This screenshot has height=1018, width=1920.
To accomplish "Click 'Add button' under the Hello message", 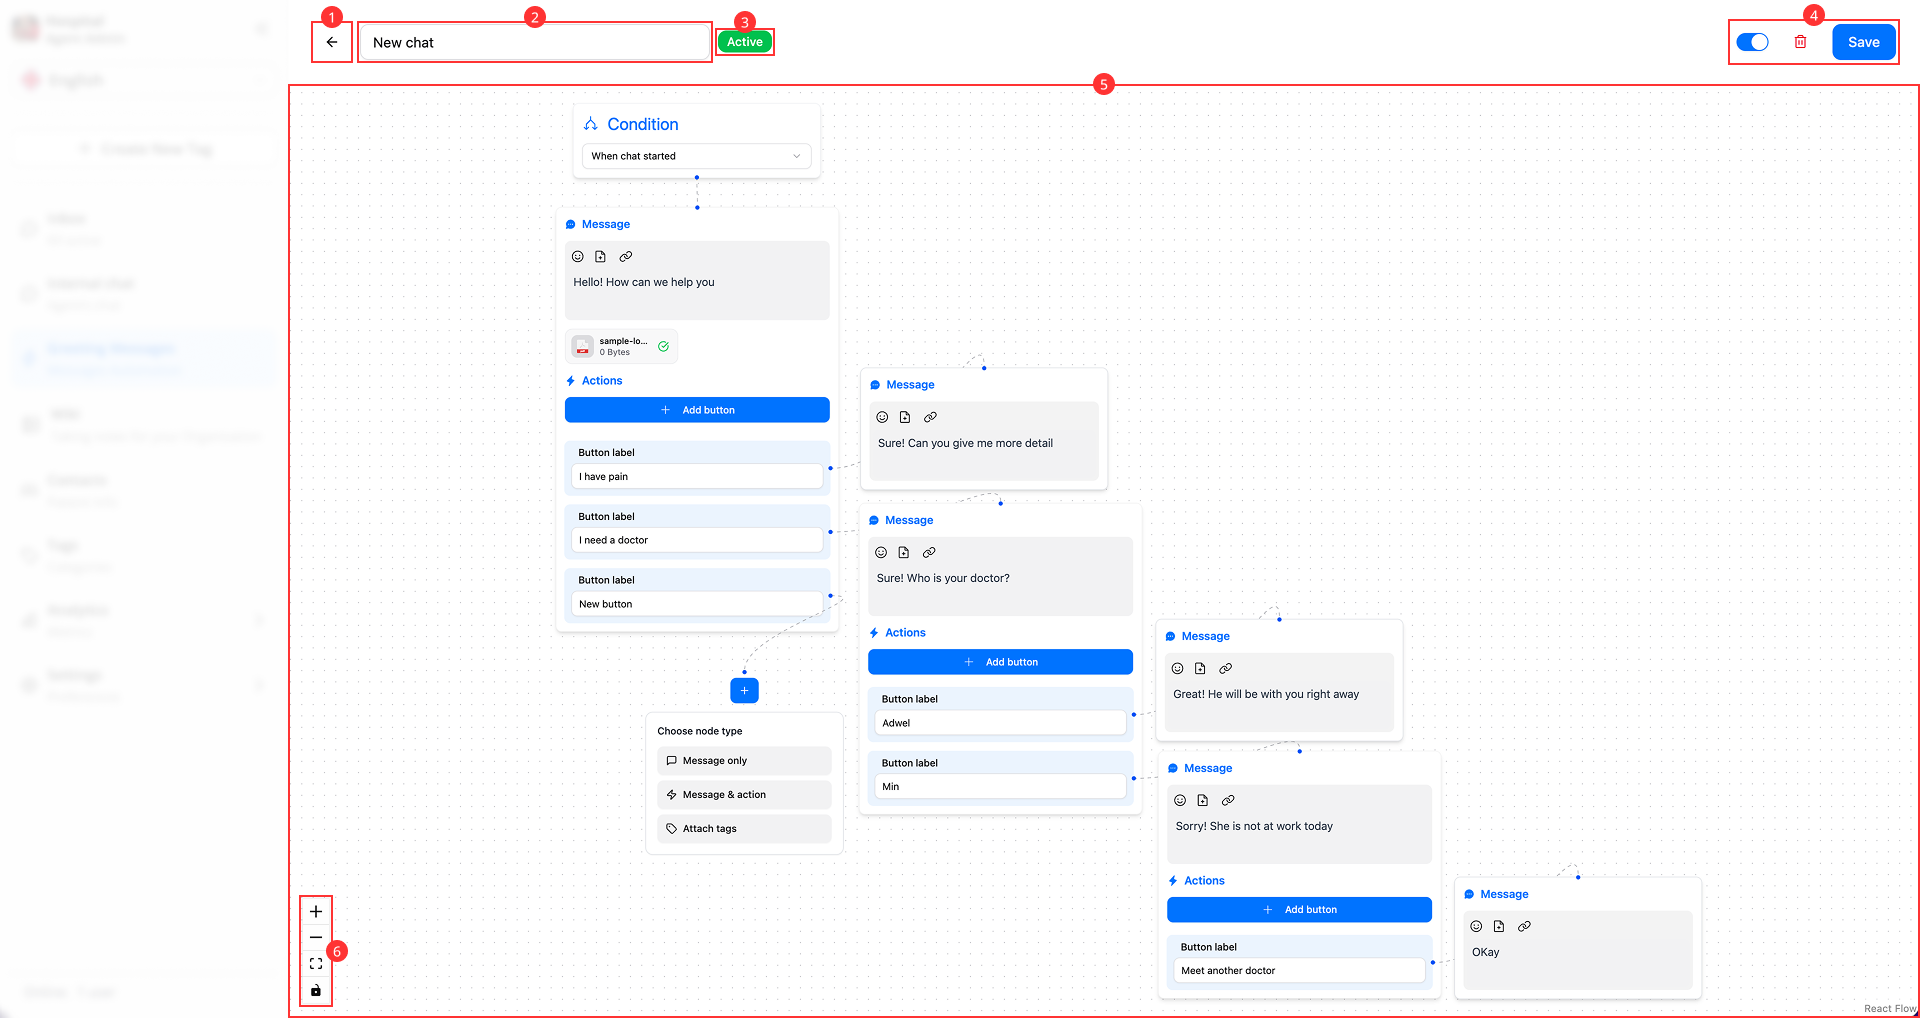I will click(x=697, y=409).
